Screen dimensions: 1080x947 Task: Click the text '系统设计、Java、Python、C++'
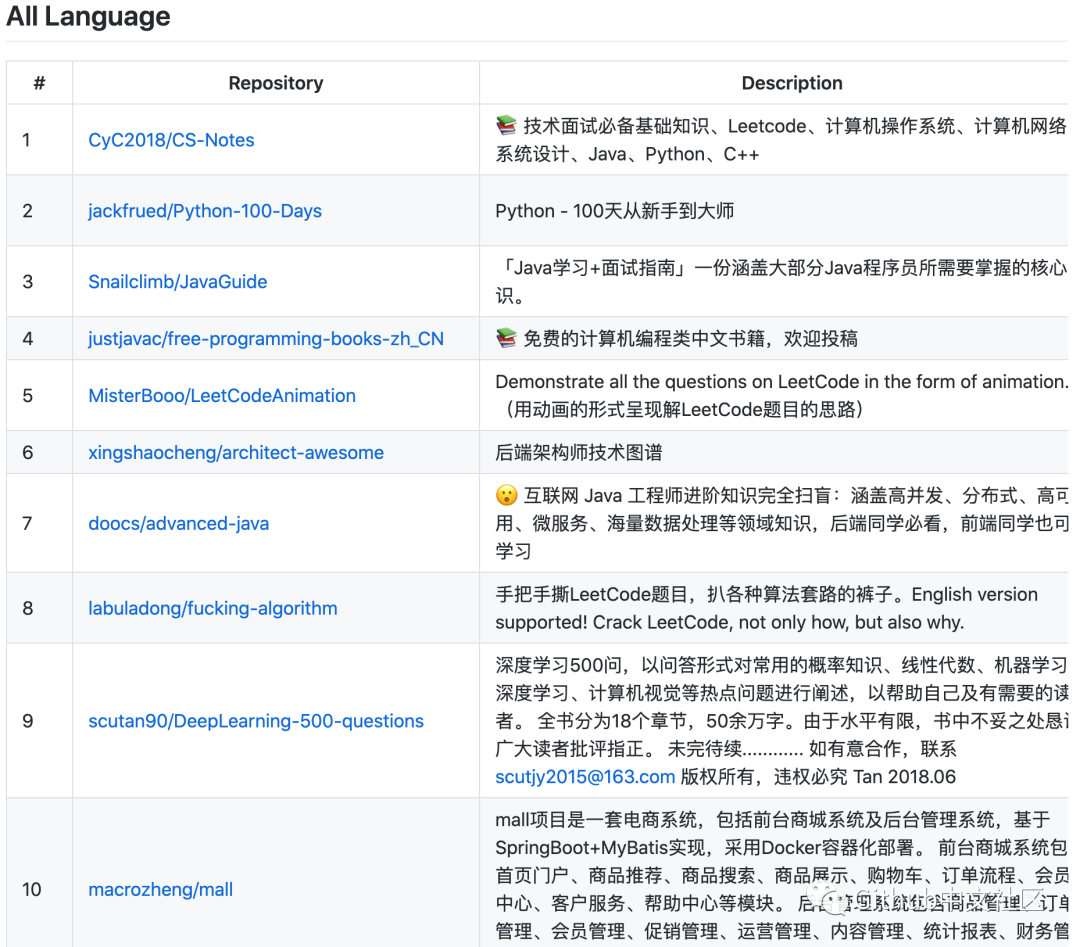coord(627,154)
